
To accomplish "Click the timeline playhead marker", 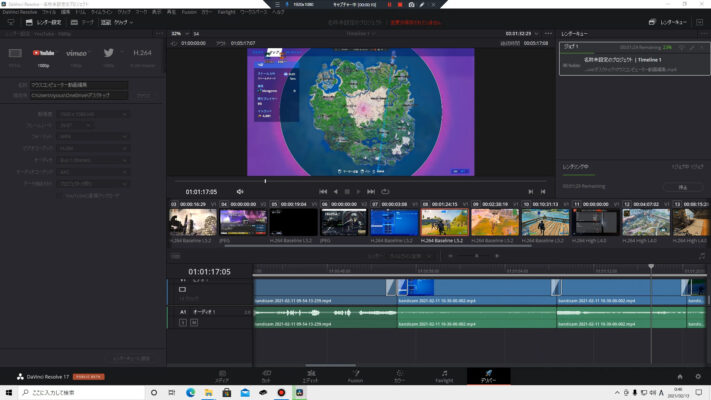I will pyautogui.click(x=651, y=267).
